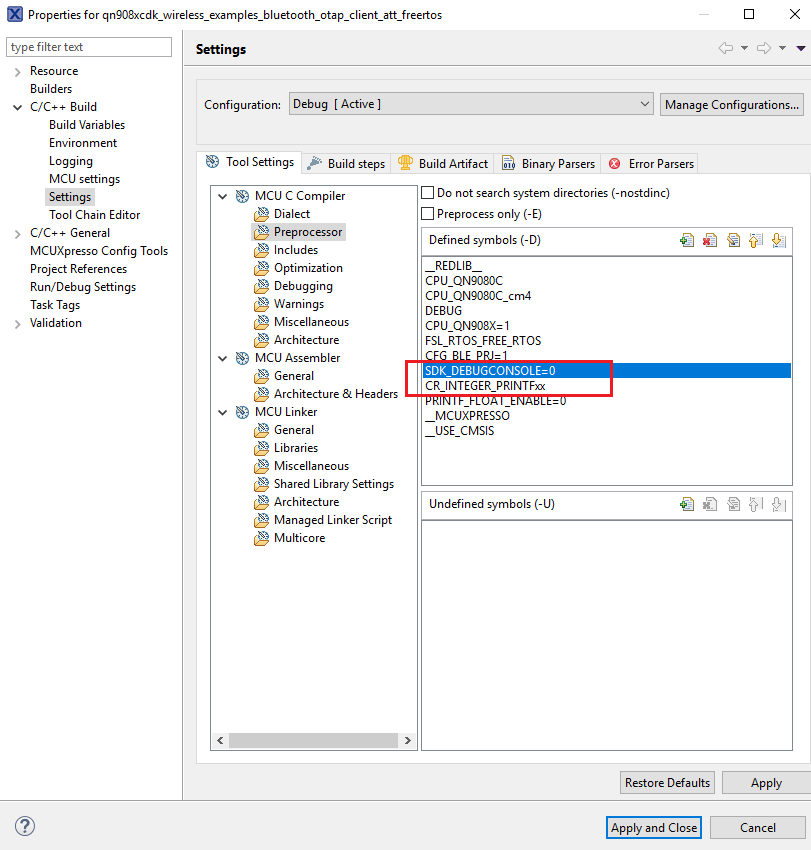811x850 pixels.
Task: Click Apply and Close button
Action: pyautogui.click(x=654, y=828)
